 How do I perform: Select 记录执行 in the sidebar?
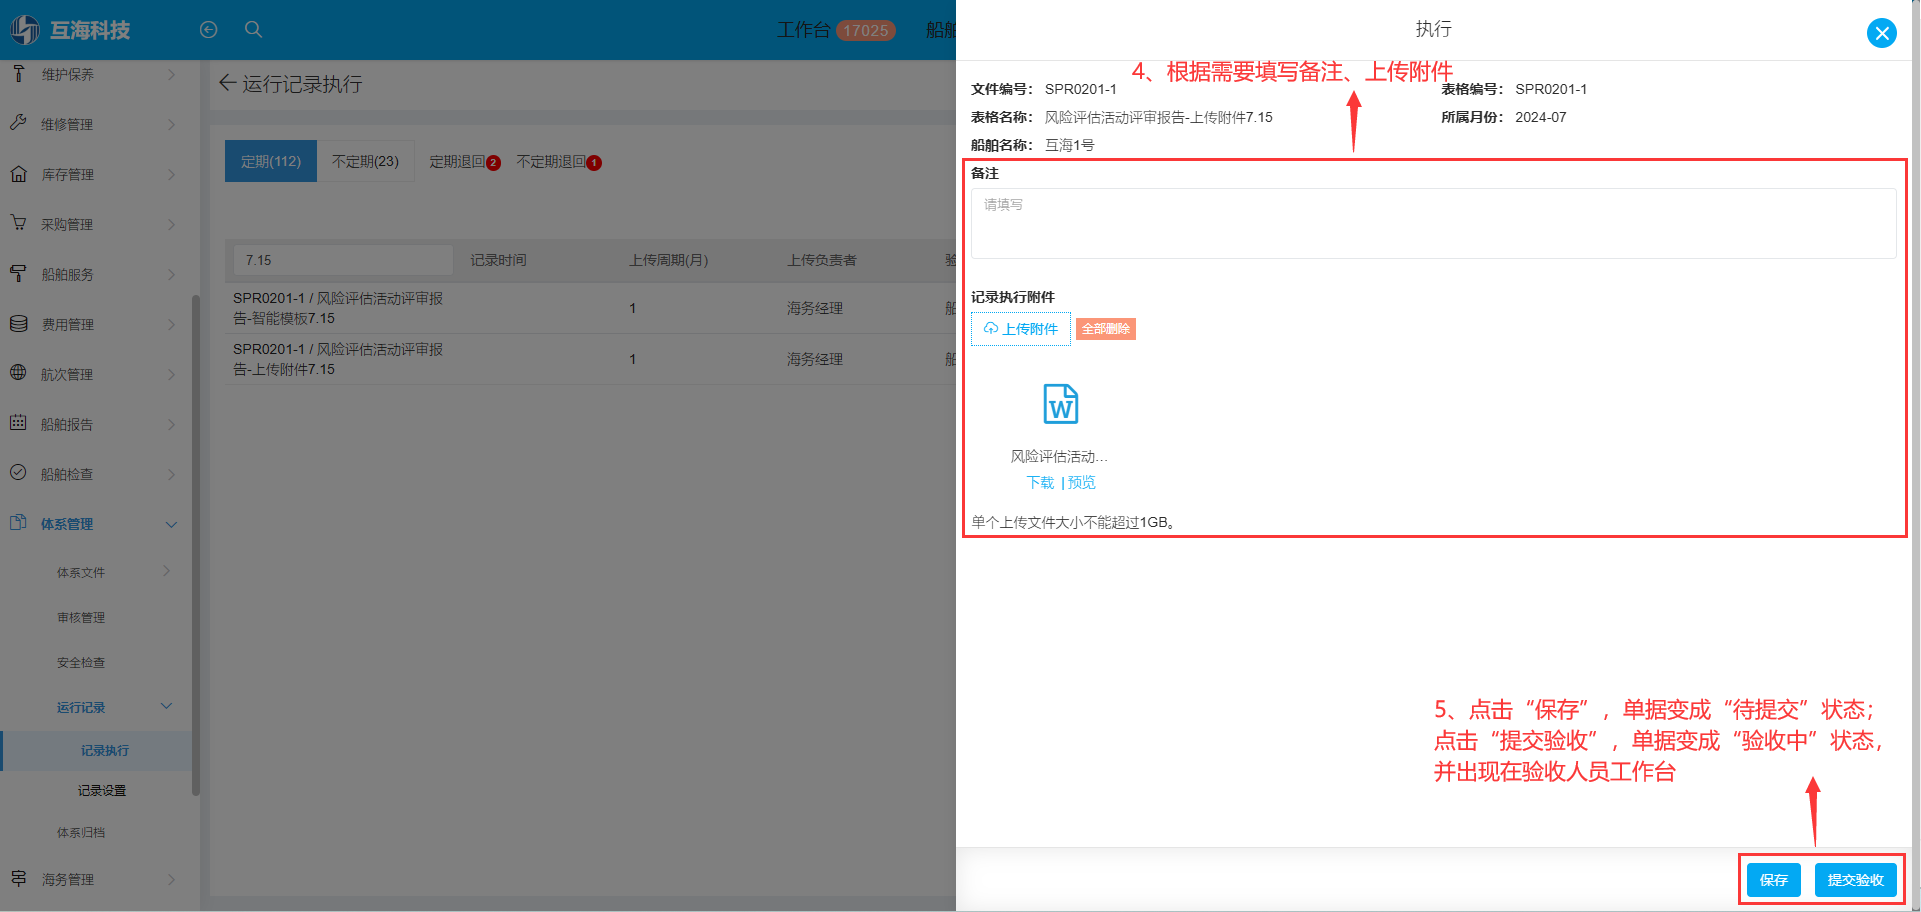(x=104, y=750)
